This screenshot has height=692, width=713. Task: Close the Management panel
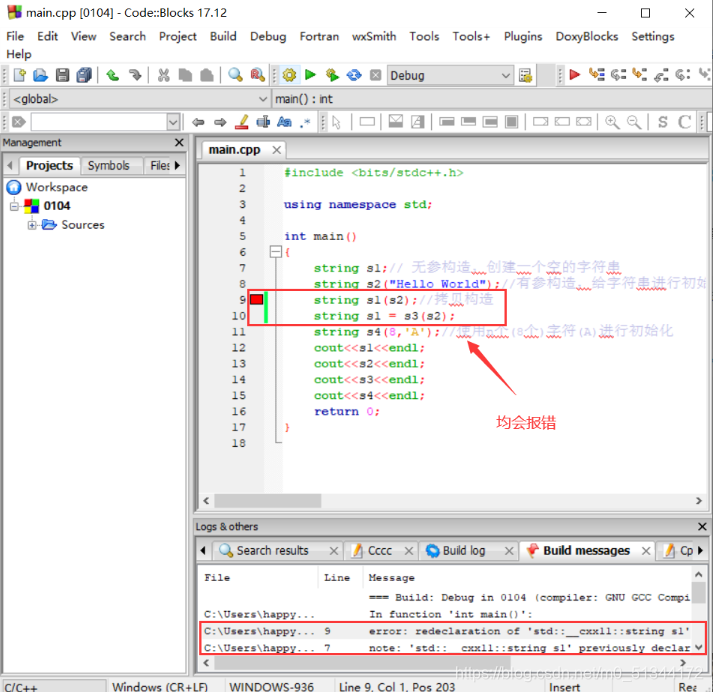(x=179, y=143)
